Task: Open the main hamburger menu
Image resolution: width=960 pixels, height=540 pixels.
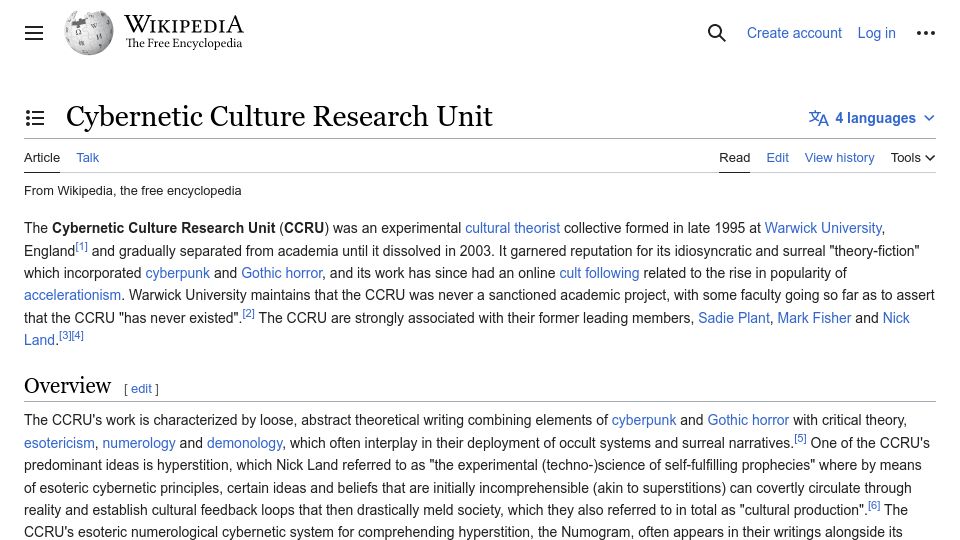Action: pos(34,33)
